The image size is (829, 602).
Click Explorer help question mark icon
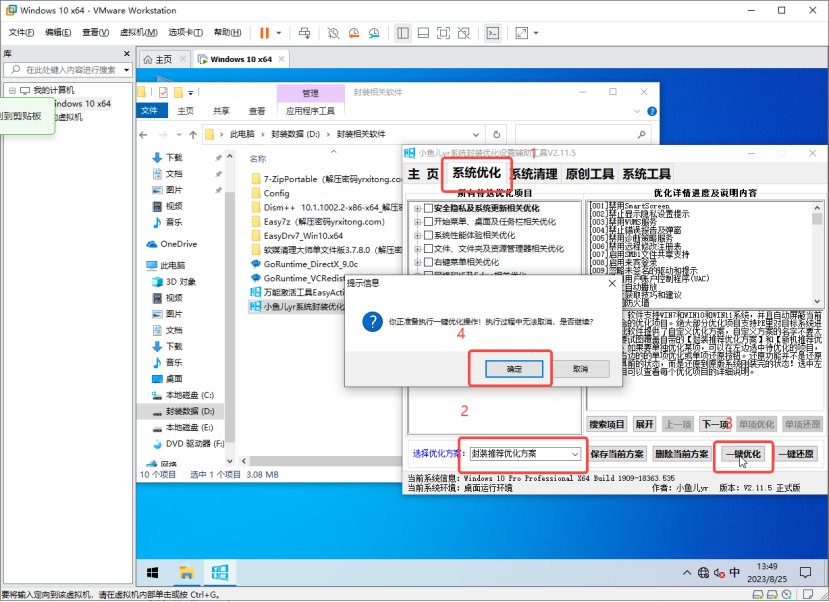[x=652, y=111]
